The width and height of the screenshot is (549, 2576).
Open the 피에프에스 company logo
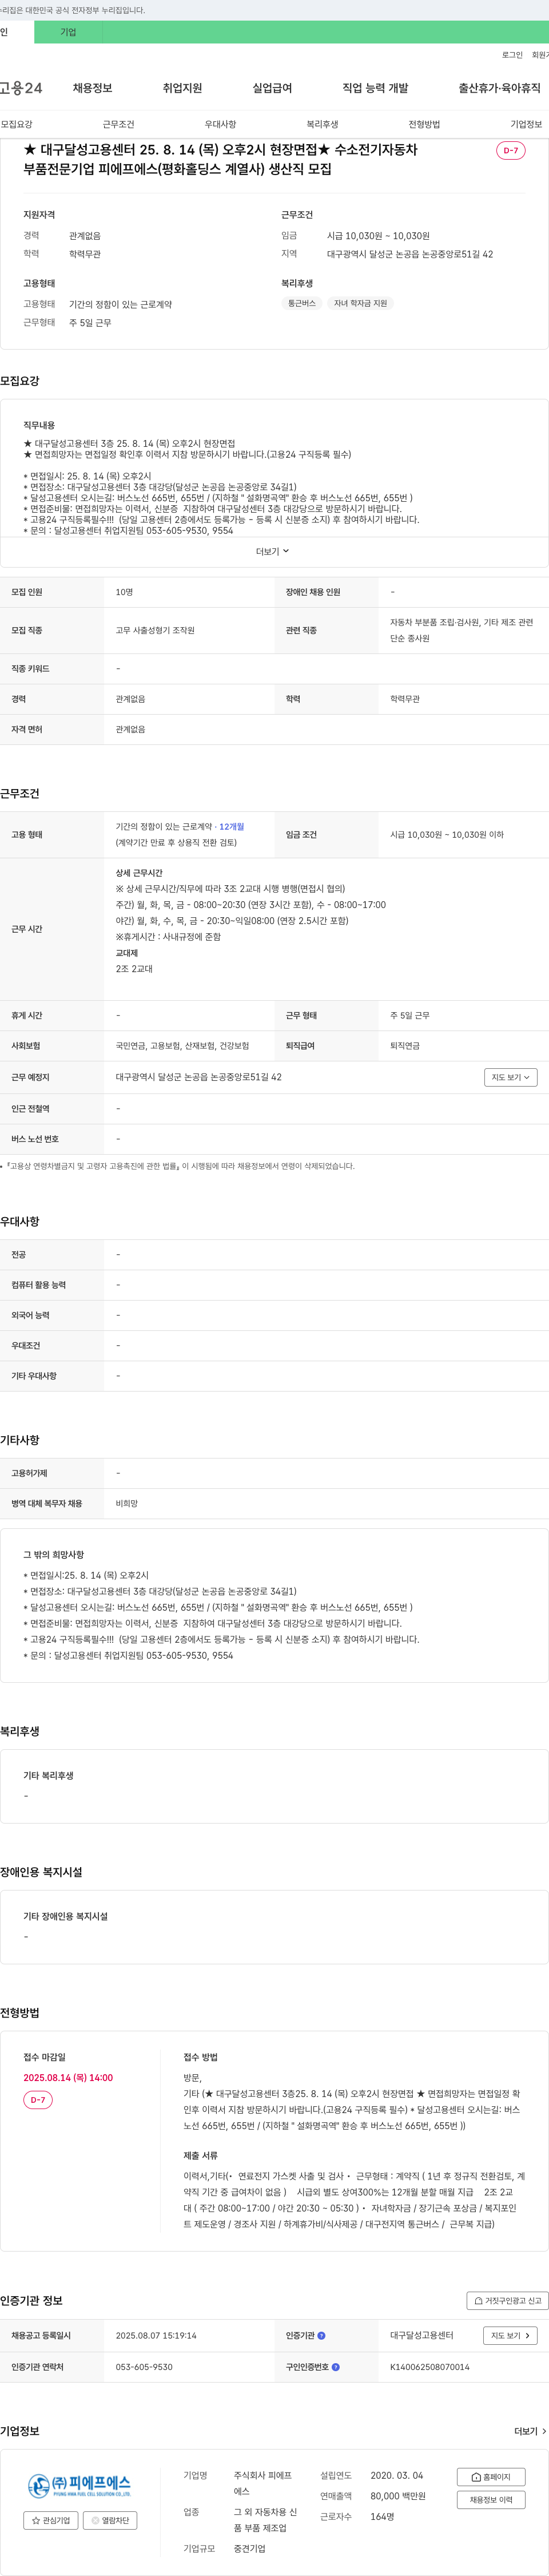79,2485
